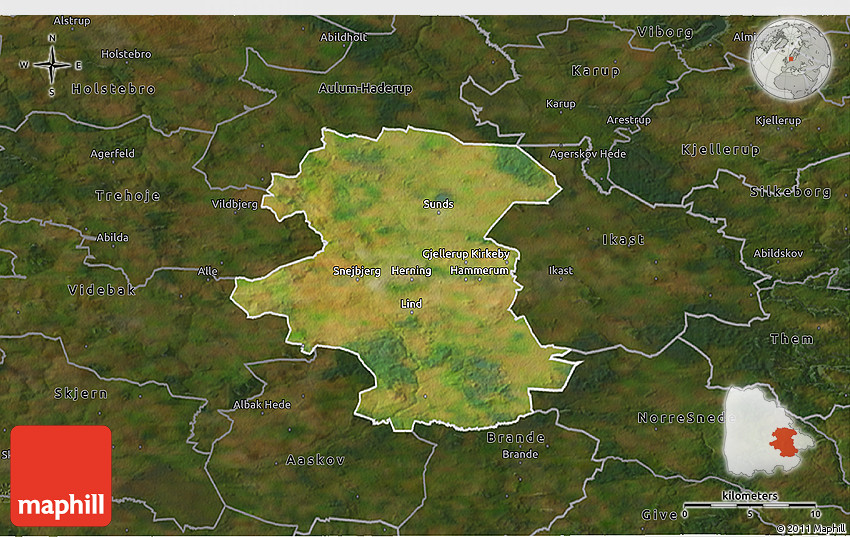850x537 pixels.
Task: Click the Agerskov Hede label
Action: (588, 154)
